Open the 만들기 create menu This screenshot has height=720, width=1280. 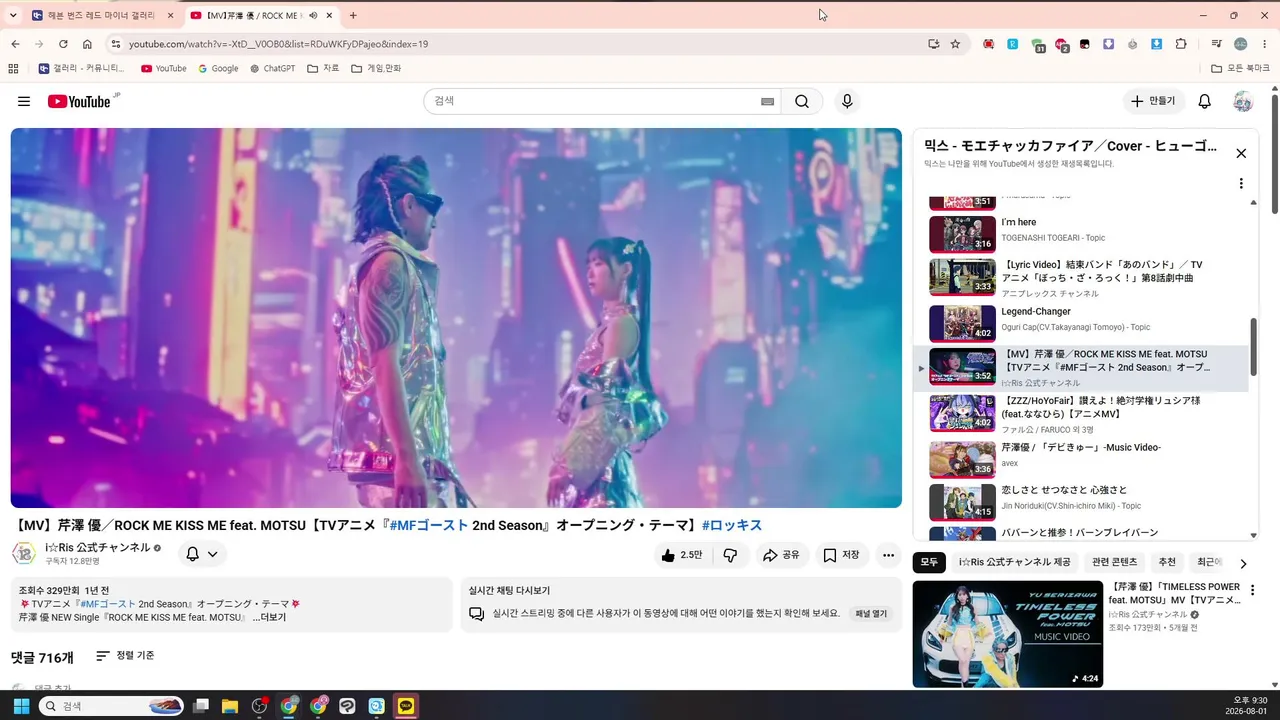(1152, 101)
